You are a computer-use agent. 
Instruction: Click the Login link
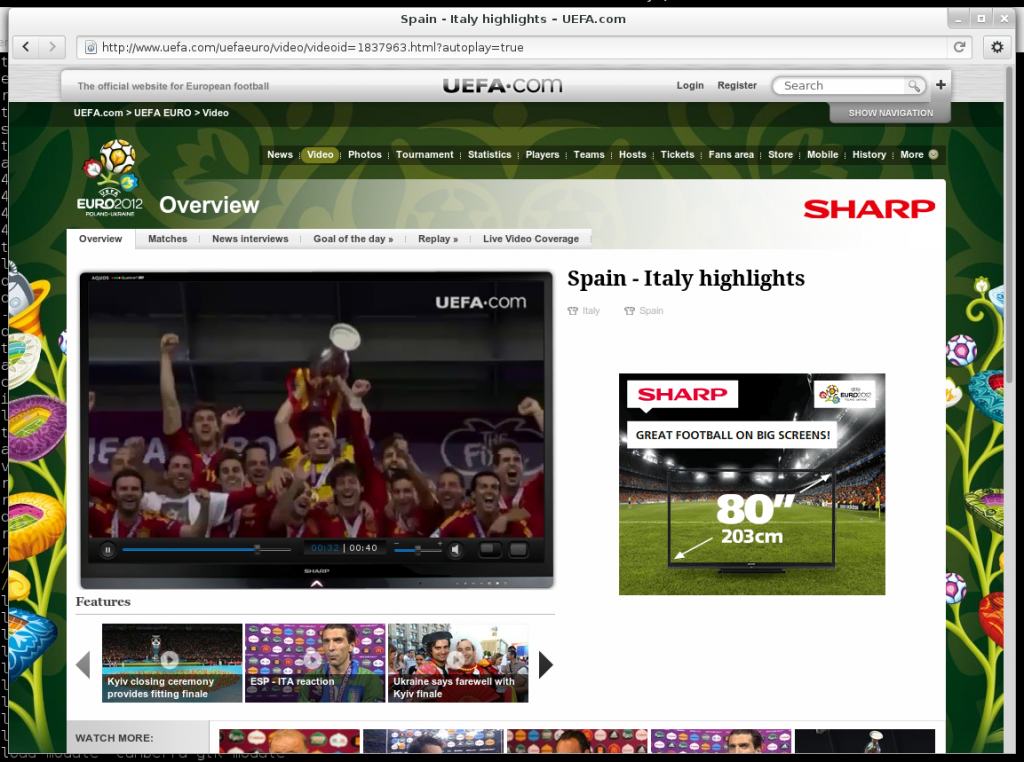[x=690, y=86]
